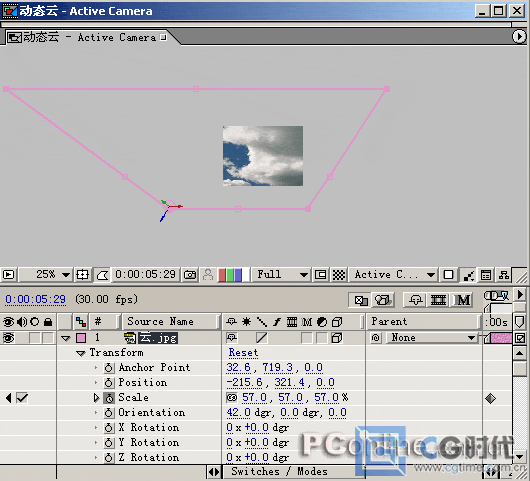The image size is (530, 481).
Task: Toggle Scale keyframe checkbox
Action: pyautogui.click(x=22, y=398)
